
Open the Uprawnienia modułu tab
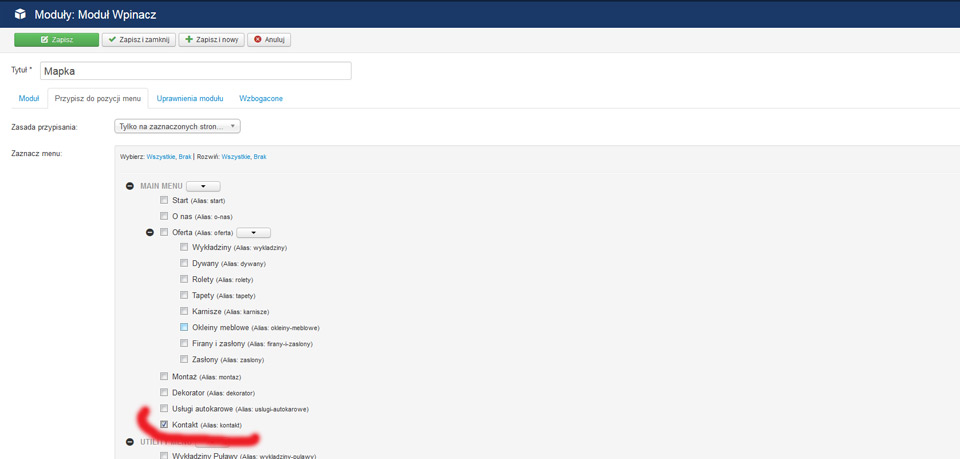[x=190, y=99]
